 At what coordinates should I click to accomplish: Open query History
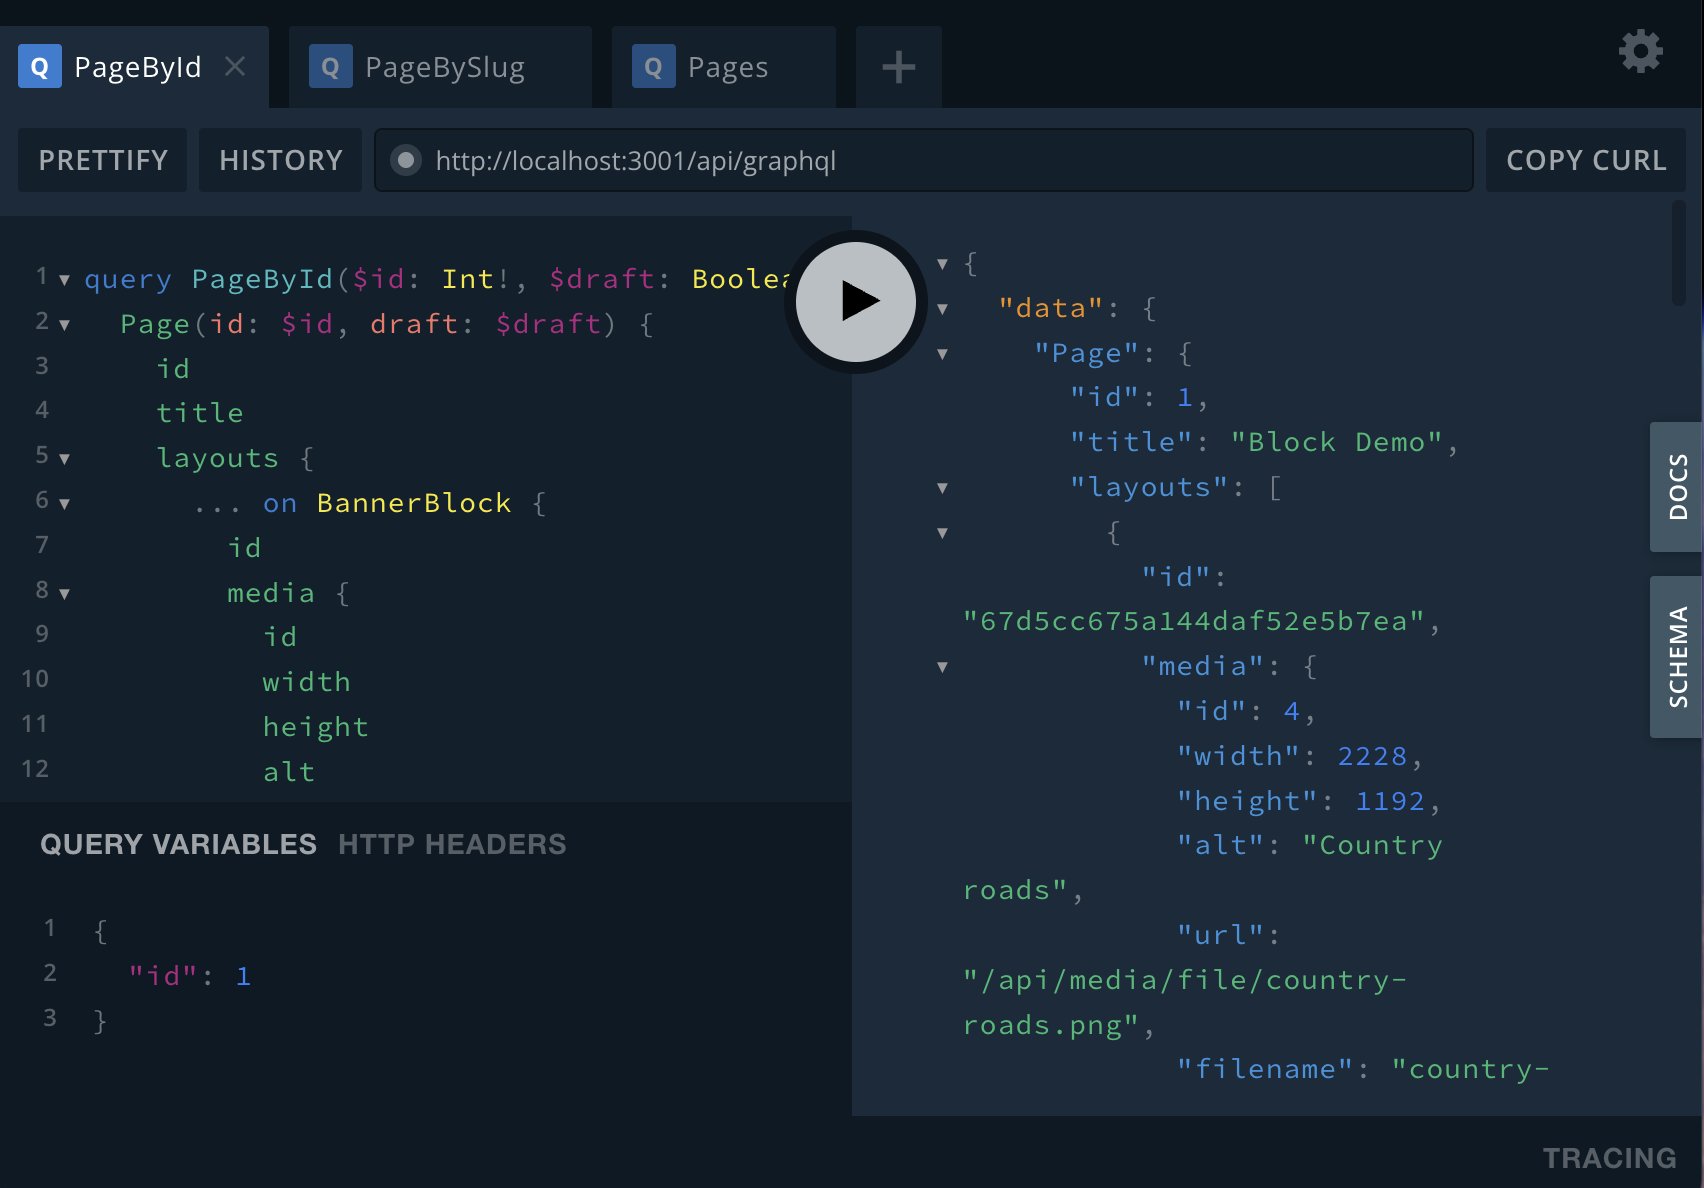click(281, 160)
